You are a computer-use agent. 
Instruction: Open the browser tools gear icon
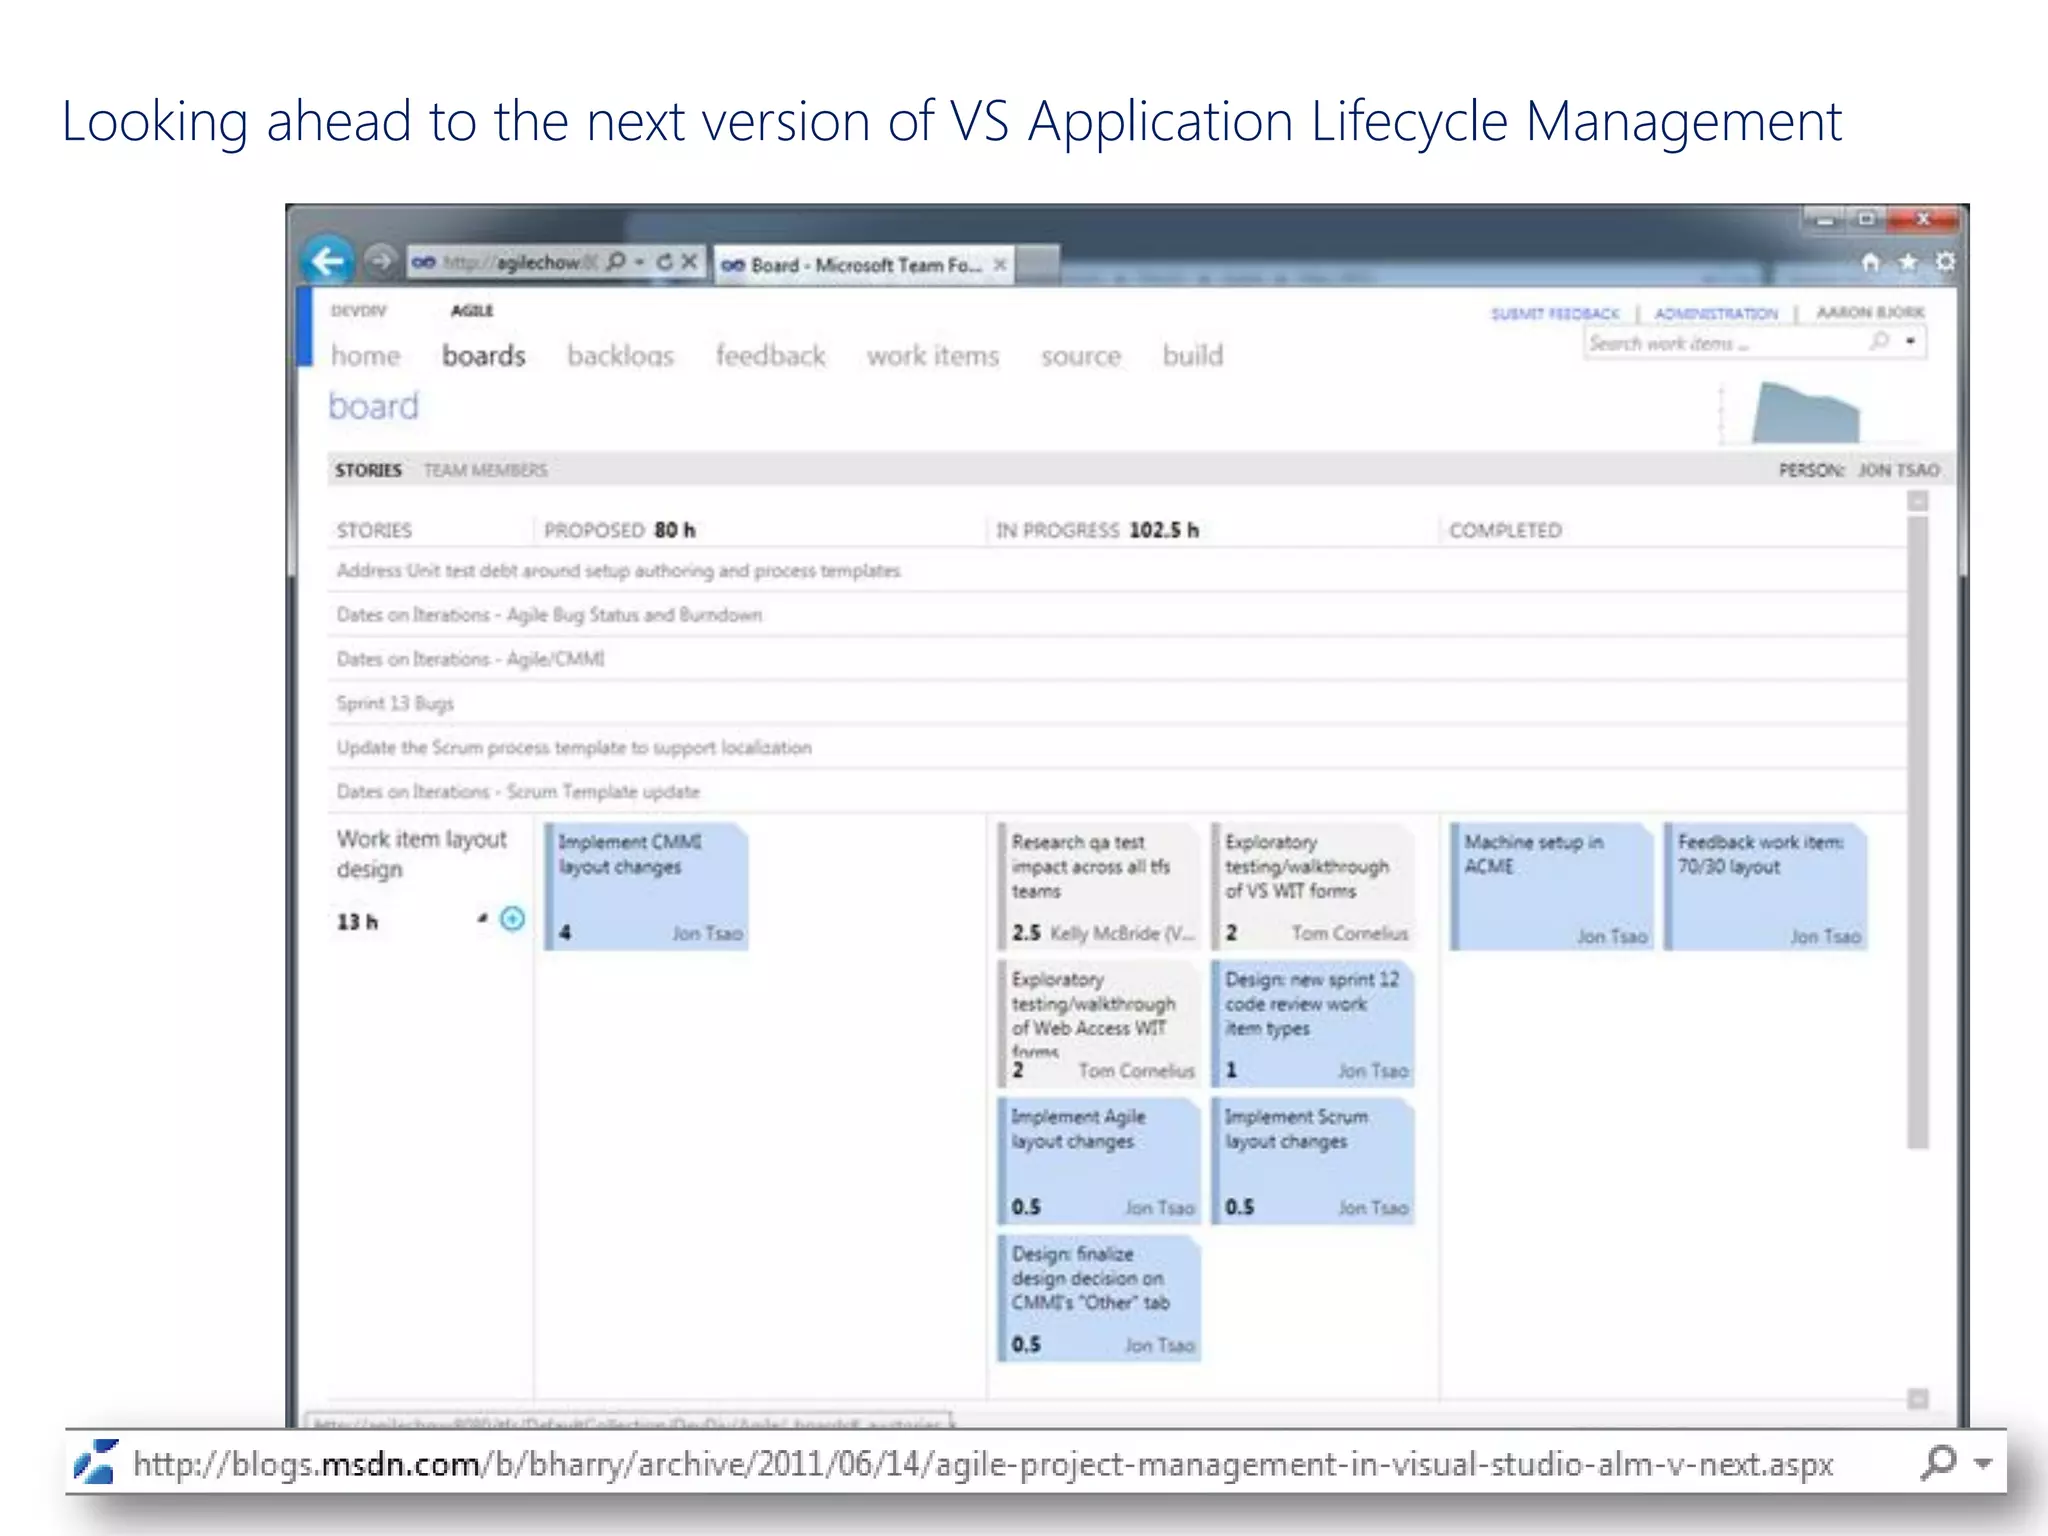tap(1945, 262)
